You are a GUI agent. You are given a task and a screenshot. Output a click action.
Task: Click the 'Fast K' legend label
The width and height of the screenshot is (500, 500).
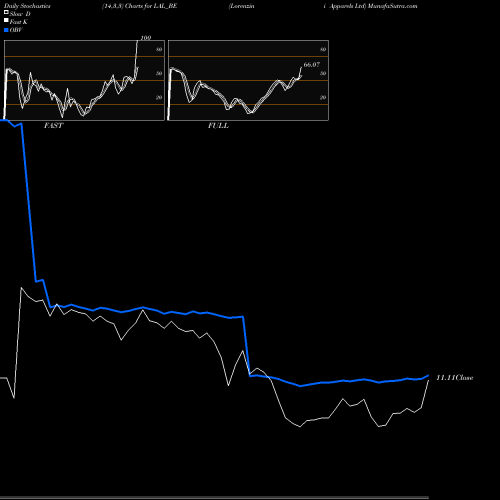(19, 22)
